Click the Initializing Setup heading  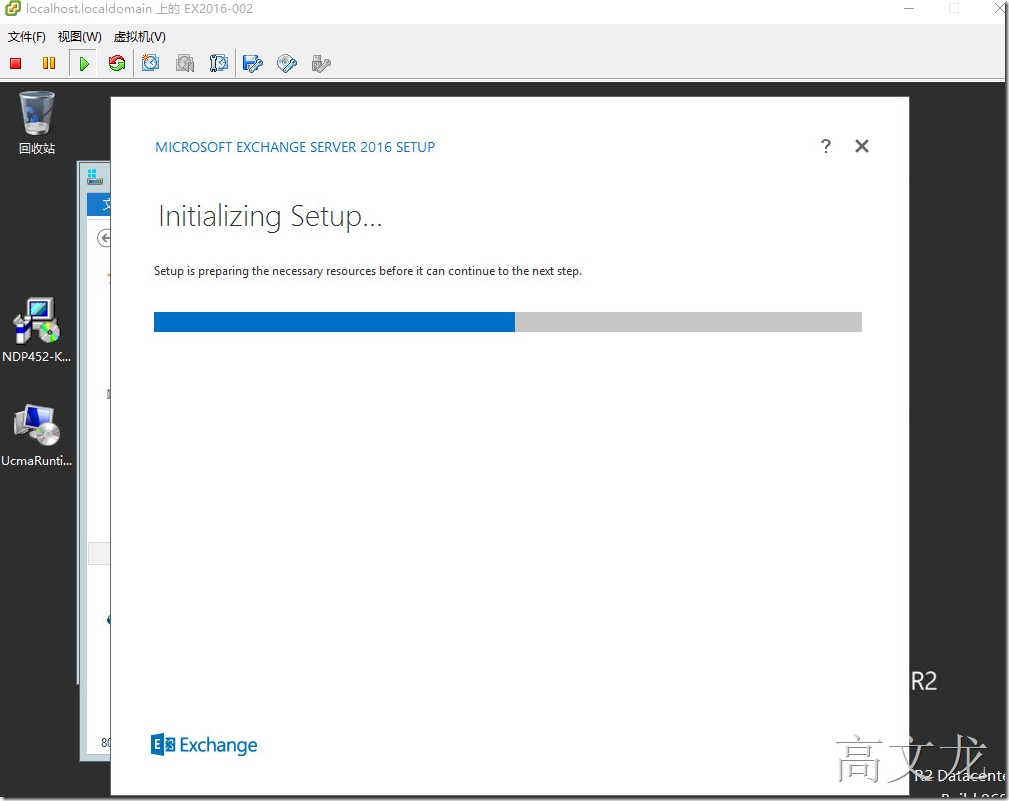click(270, 217)
